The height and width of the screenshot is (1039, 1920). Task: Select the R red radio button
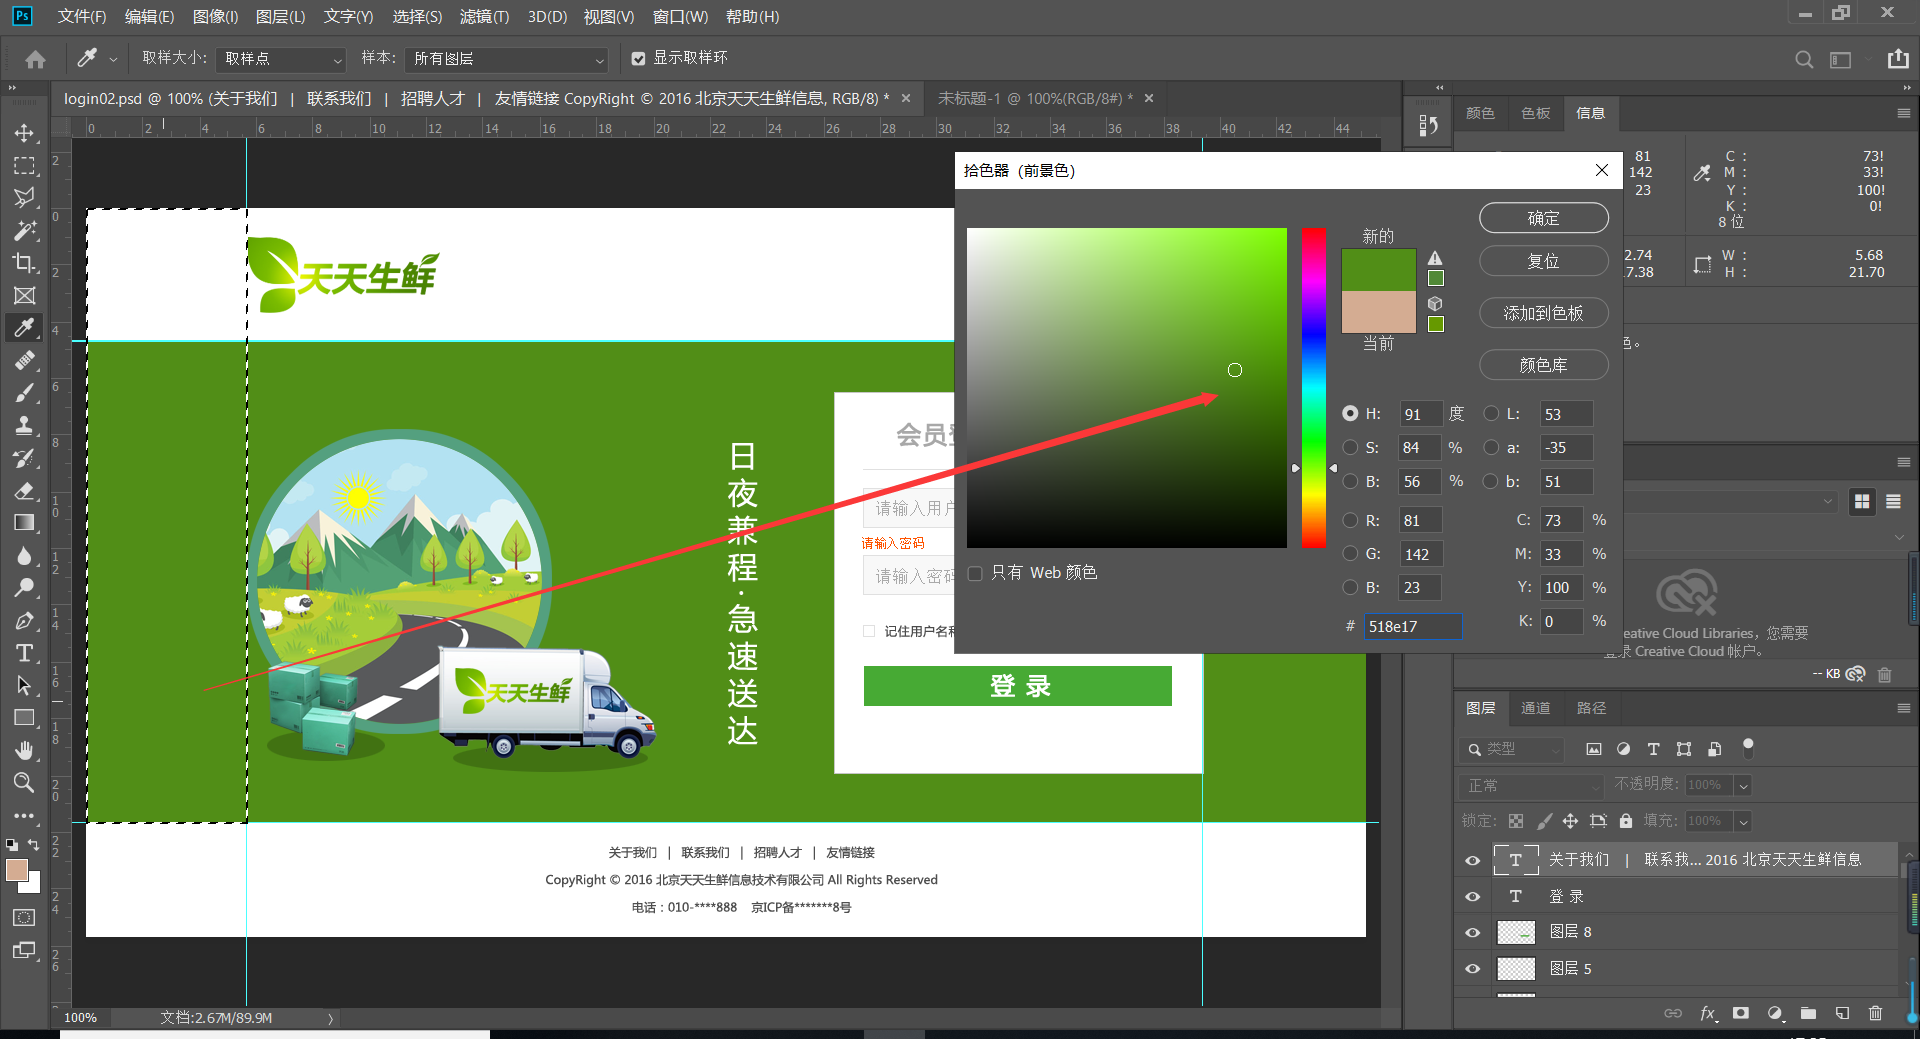coord(1350,520)
